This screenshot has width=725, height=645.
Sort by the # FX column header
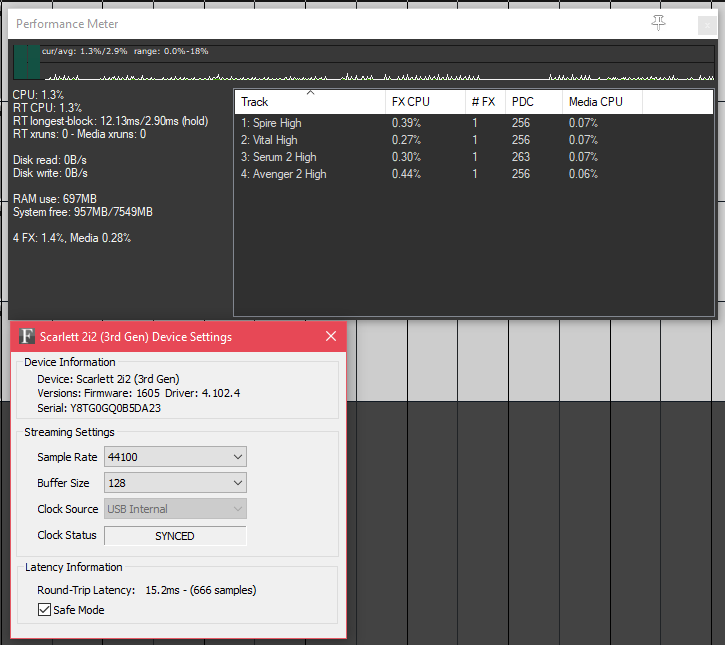pos(485,102)
